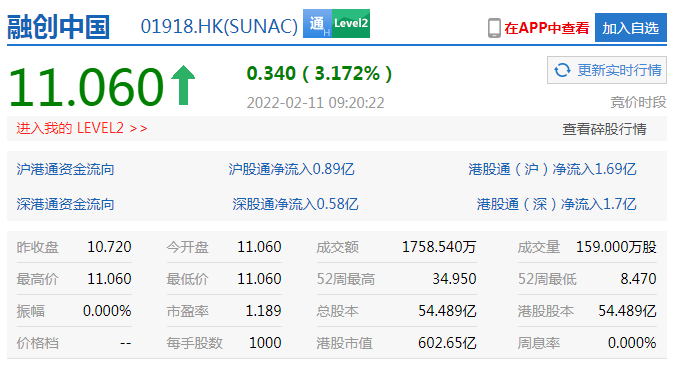
Task: Refresh quotes with 更新实时行情 button
Action: pyautogui.click(x=607, y=70)
